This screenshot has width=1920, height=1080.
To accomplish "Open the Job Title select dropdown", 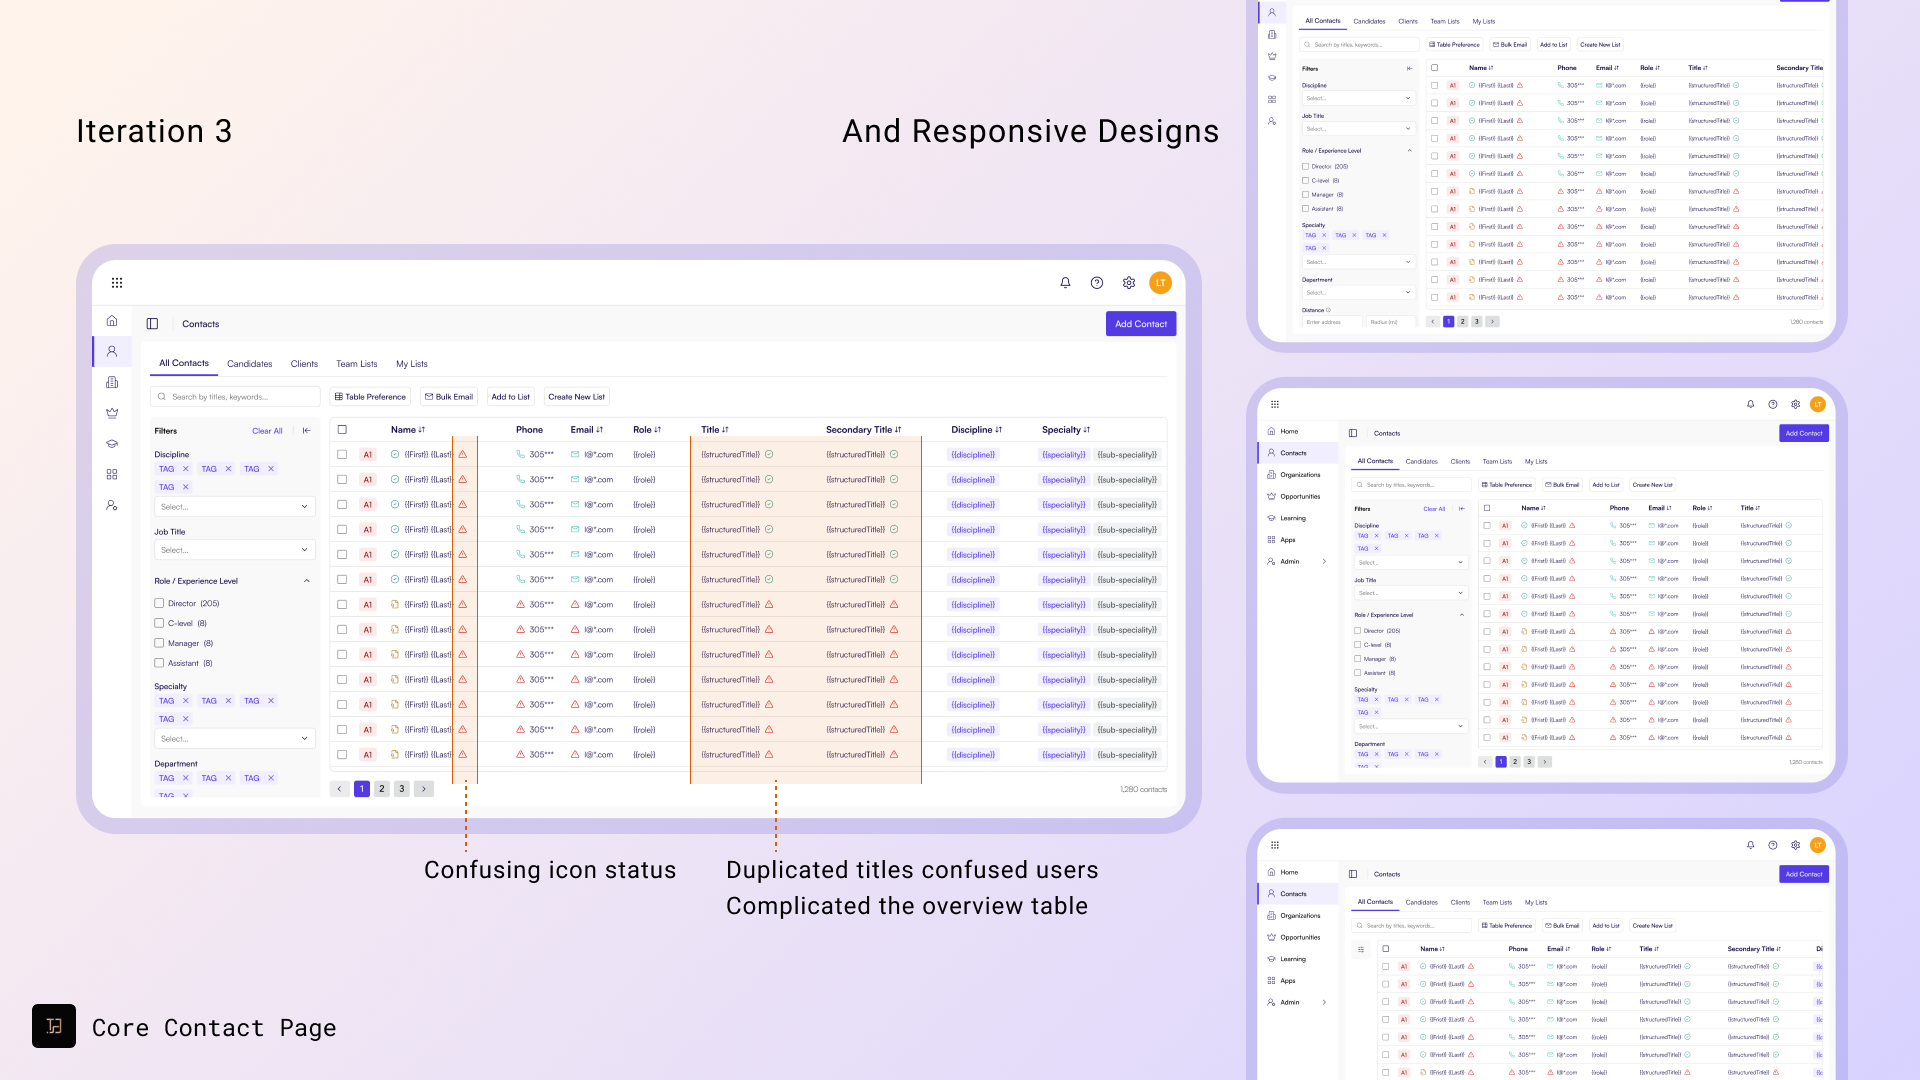I will coord(235,550).
